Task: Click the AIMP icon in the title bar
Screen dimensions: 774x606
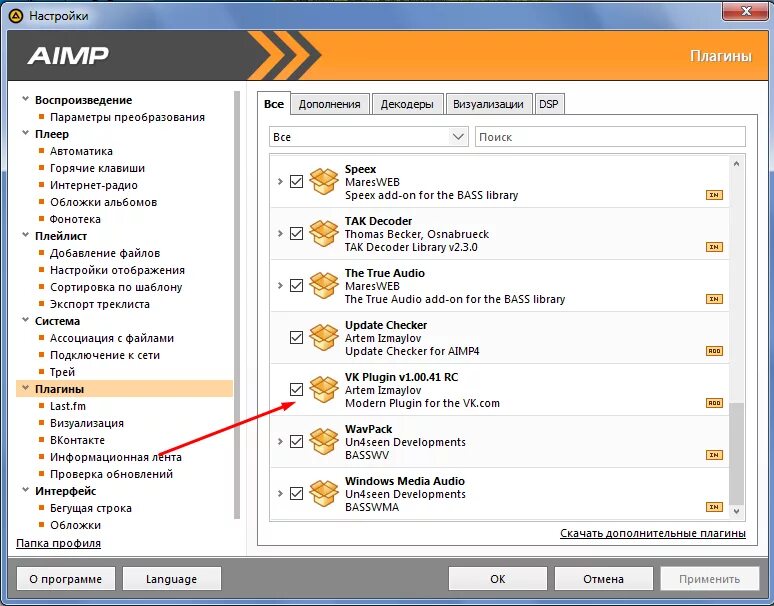Action: (16, 16)
